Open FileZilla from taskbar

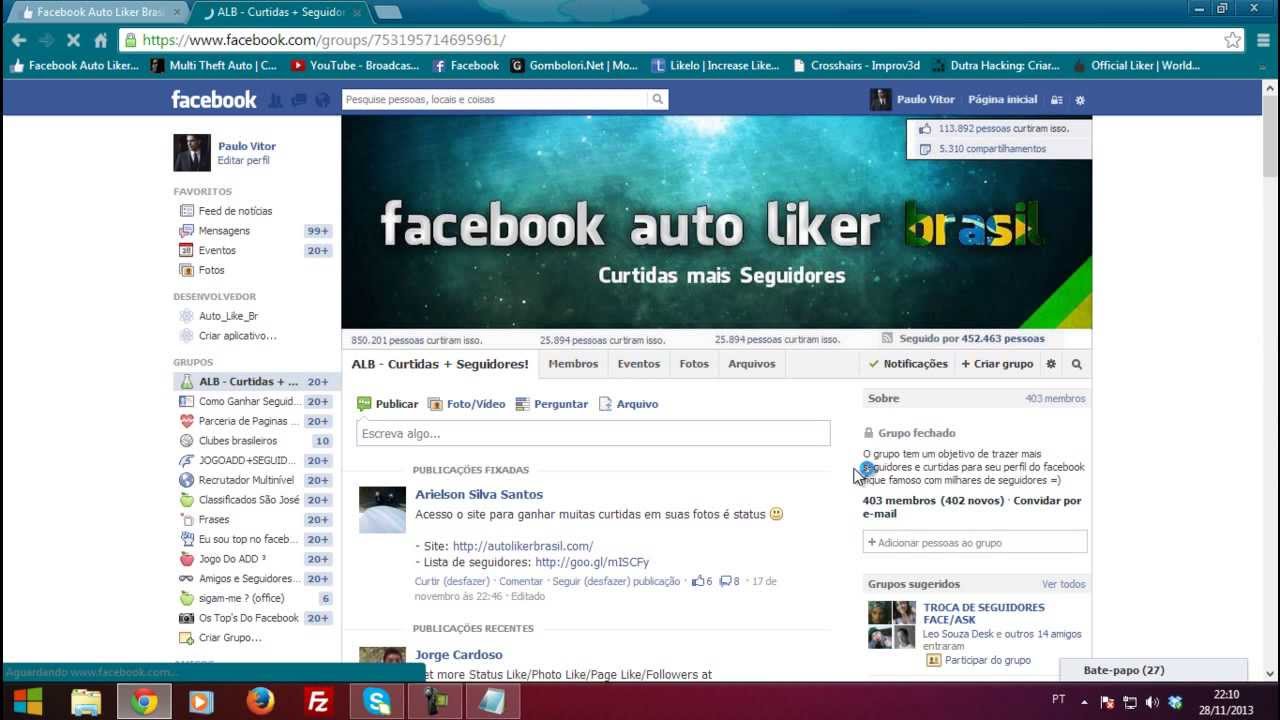319,702
